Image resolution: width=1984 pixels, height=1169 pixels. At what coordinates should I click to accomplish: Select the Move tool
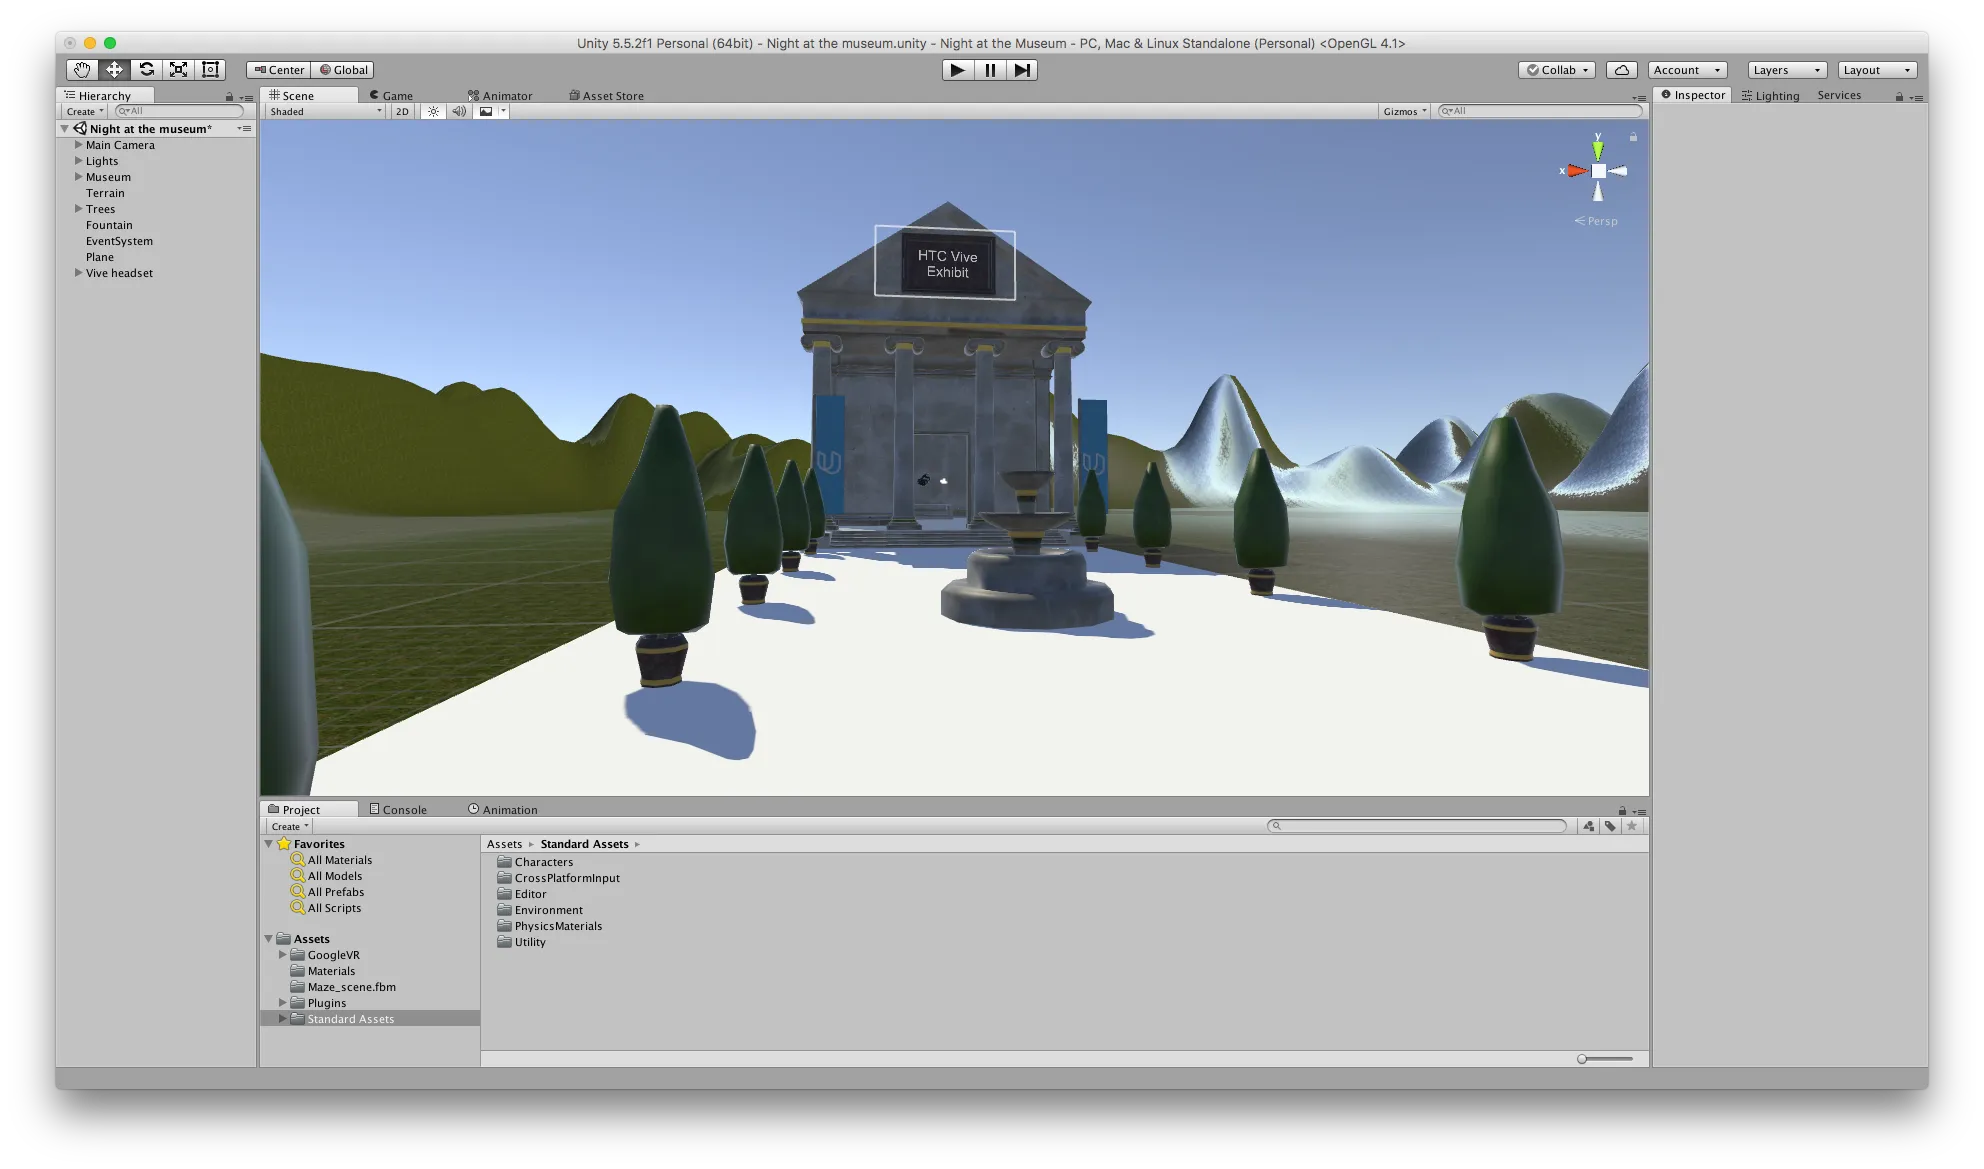[x=114, y=70]
